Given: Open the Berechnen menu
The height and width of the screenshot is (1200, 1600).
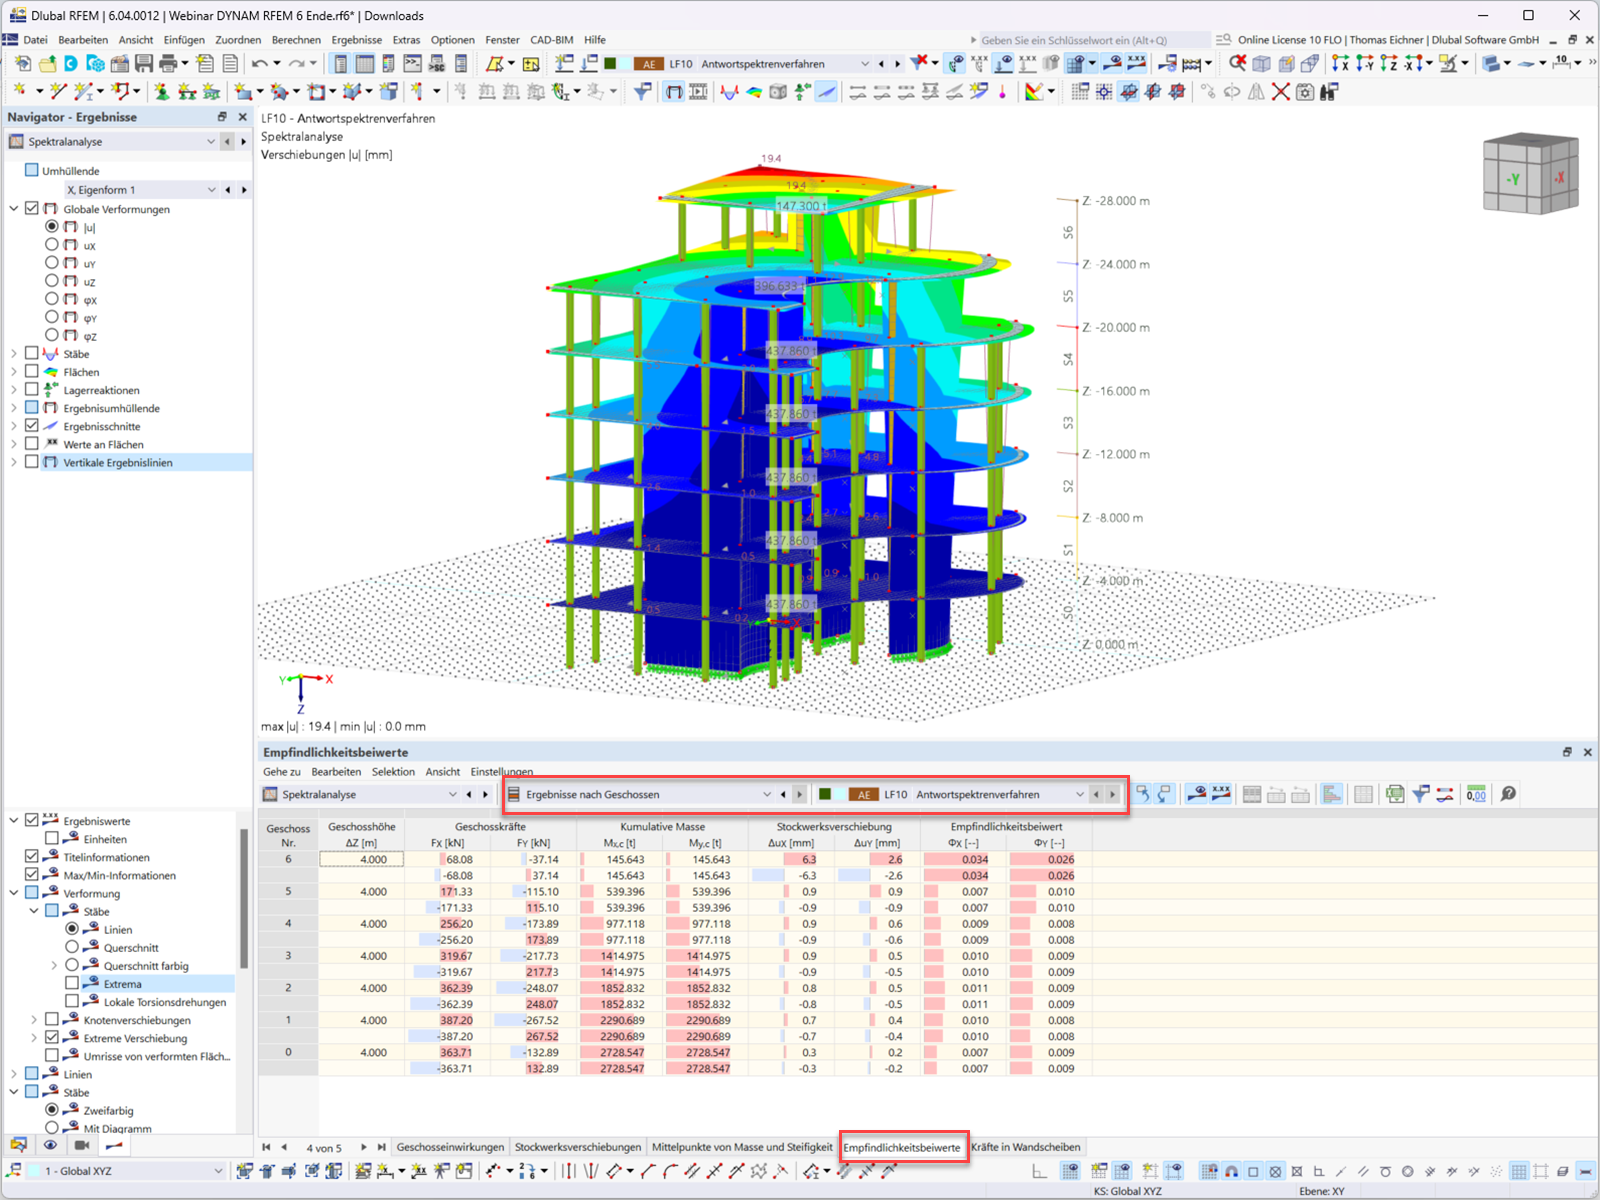Looking at the screenshot, I should pyautogui.click(x=296, y=39).
